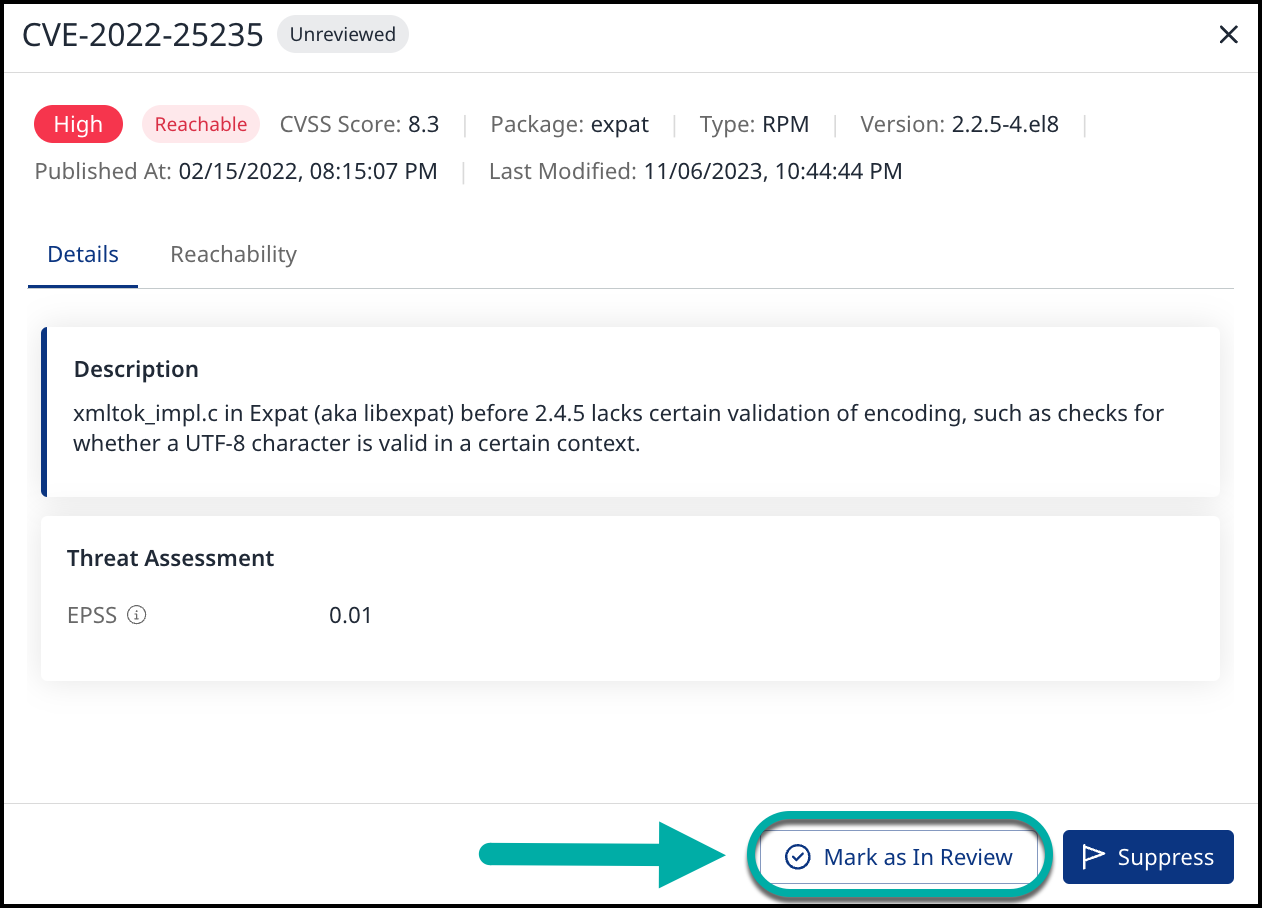Click the flag icon on Suppress button

click(1094, 857)
